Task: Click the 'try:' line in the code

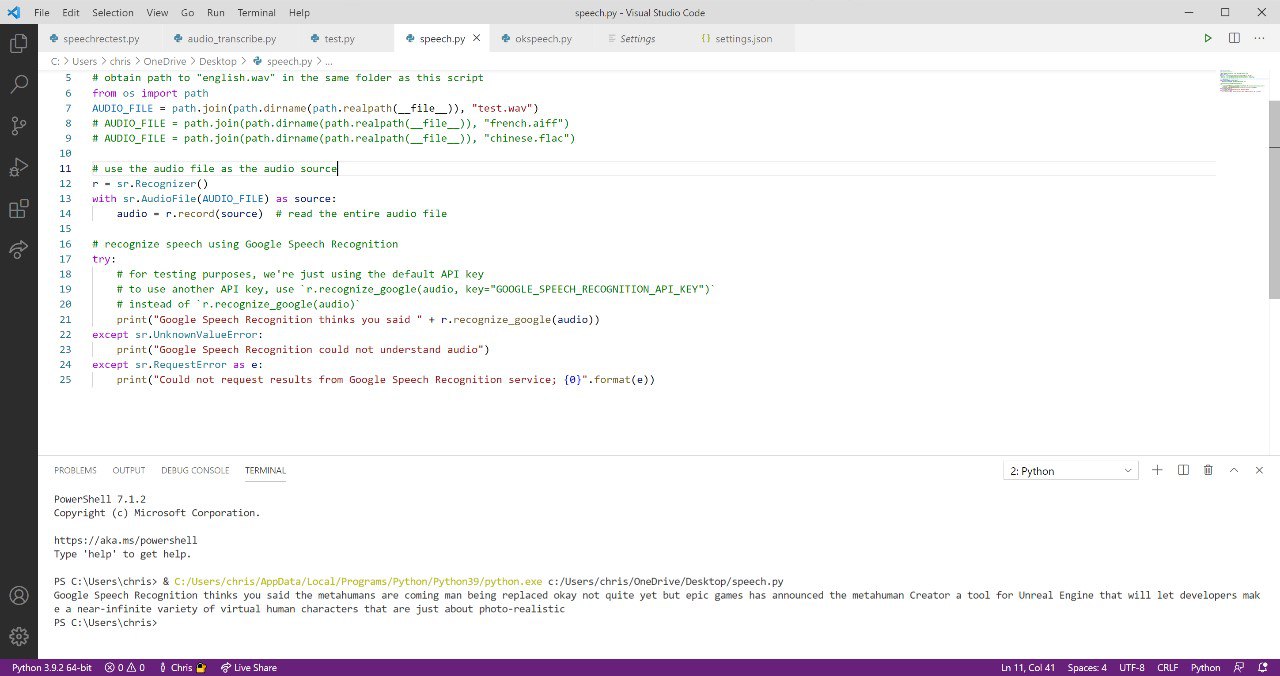Action: coord(104,259)
